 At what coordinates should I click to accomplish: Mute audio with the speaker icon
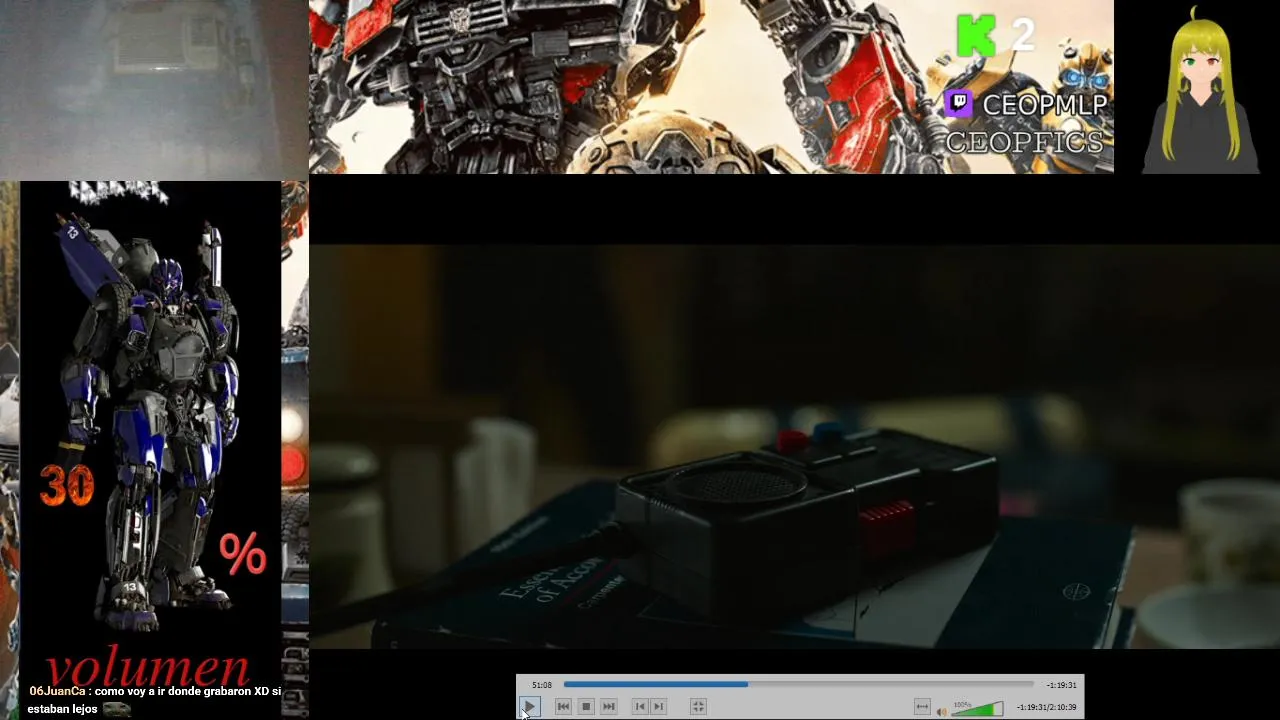pyautogui.click(x=941, y=711)
